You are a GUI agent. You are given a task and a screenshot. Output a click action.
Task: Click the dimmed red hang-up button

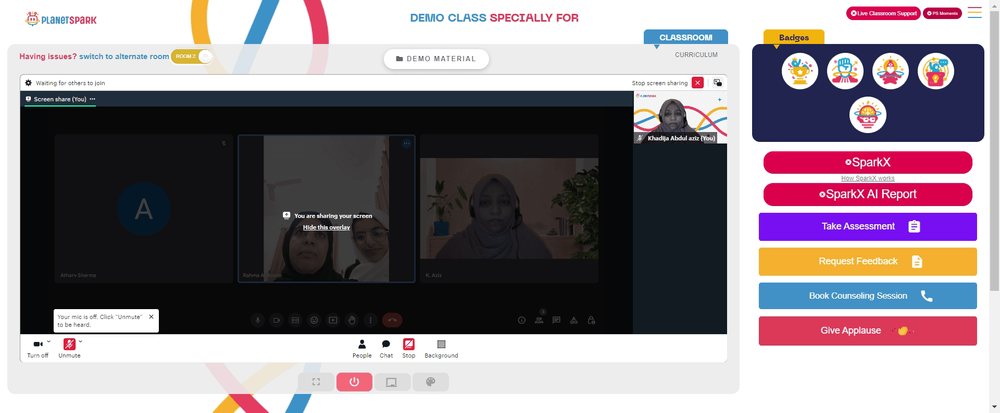(392, 320)
